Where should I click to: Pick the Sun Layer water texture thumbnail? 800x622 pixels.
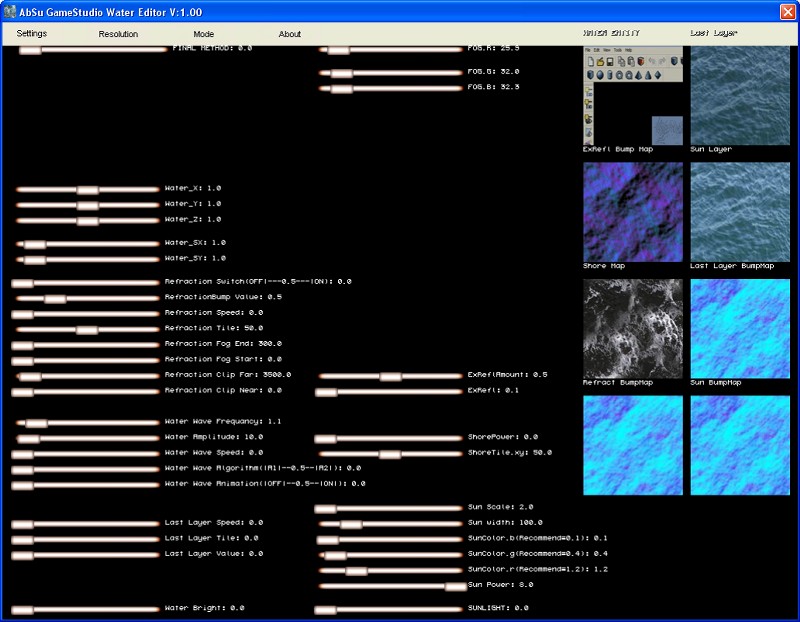[x=740, y=211]
